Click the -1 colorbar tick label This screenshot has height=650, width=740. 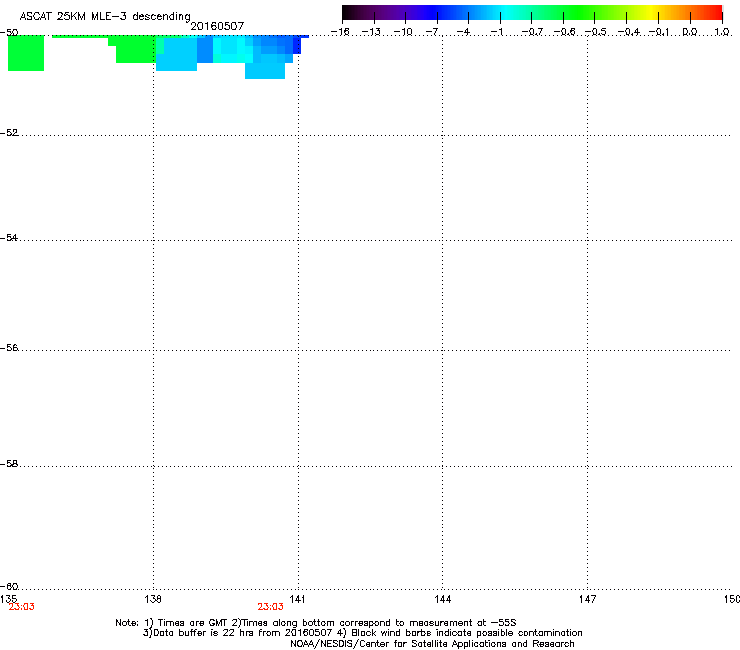[497, 32]
